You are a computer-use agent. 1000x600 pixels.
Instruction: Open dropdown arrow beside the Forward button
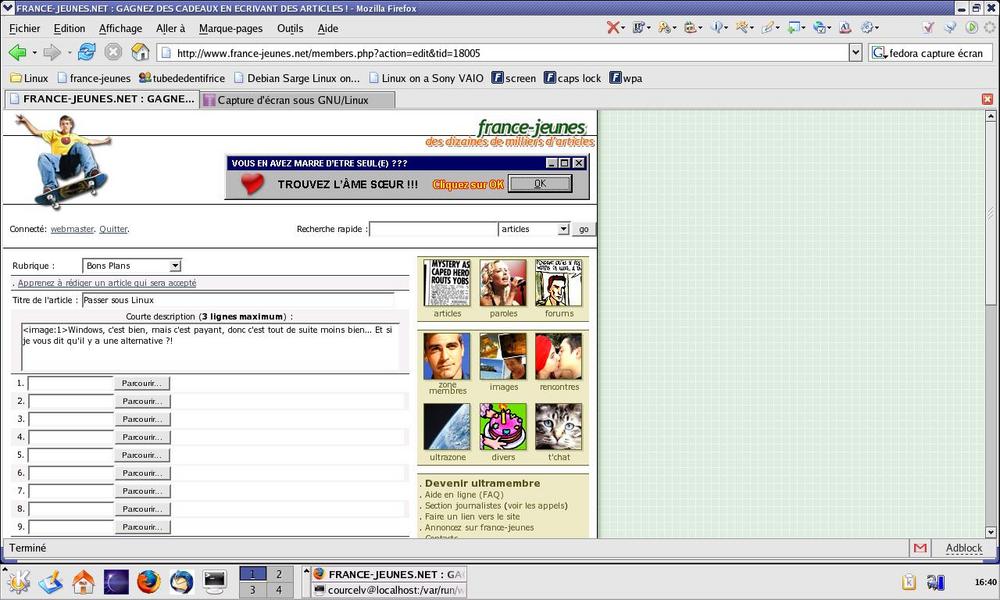tap(69, 53)
